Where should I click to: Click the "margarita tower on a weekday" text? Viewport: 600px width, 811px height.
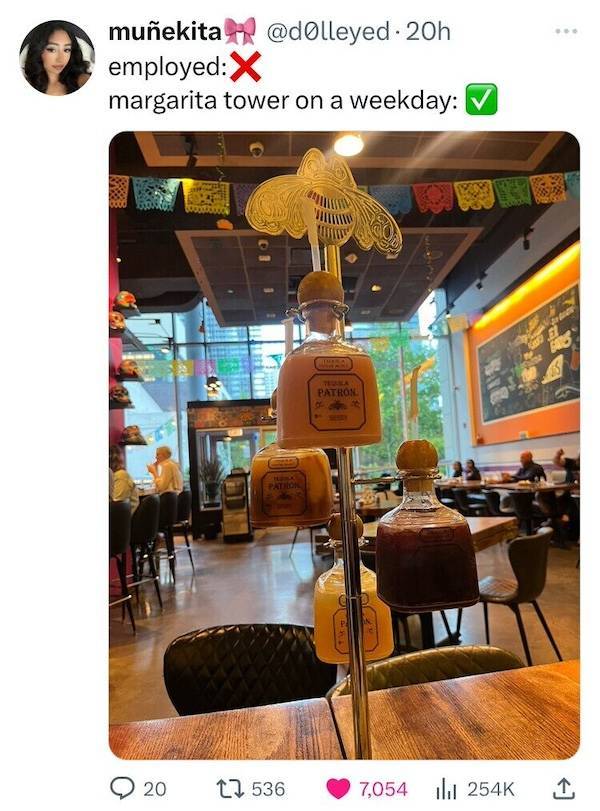tap(282, 100)
